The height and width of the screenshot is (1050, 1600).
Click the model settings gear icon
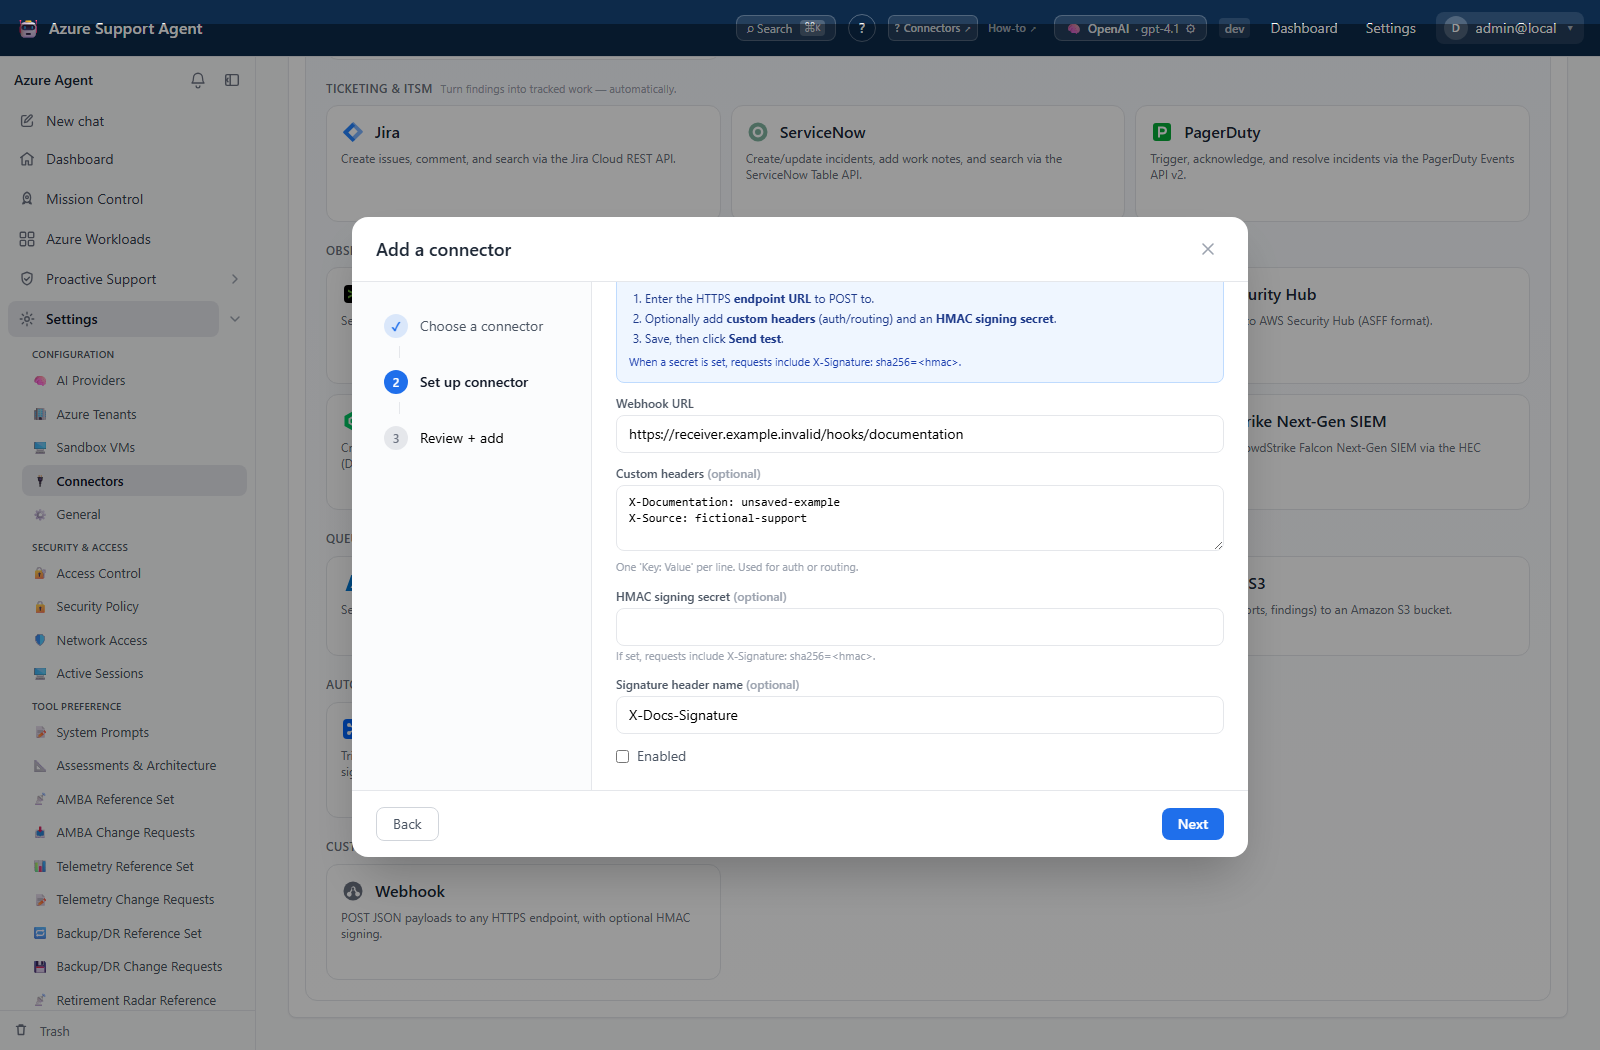click(x=1190, y=29)
